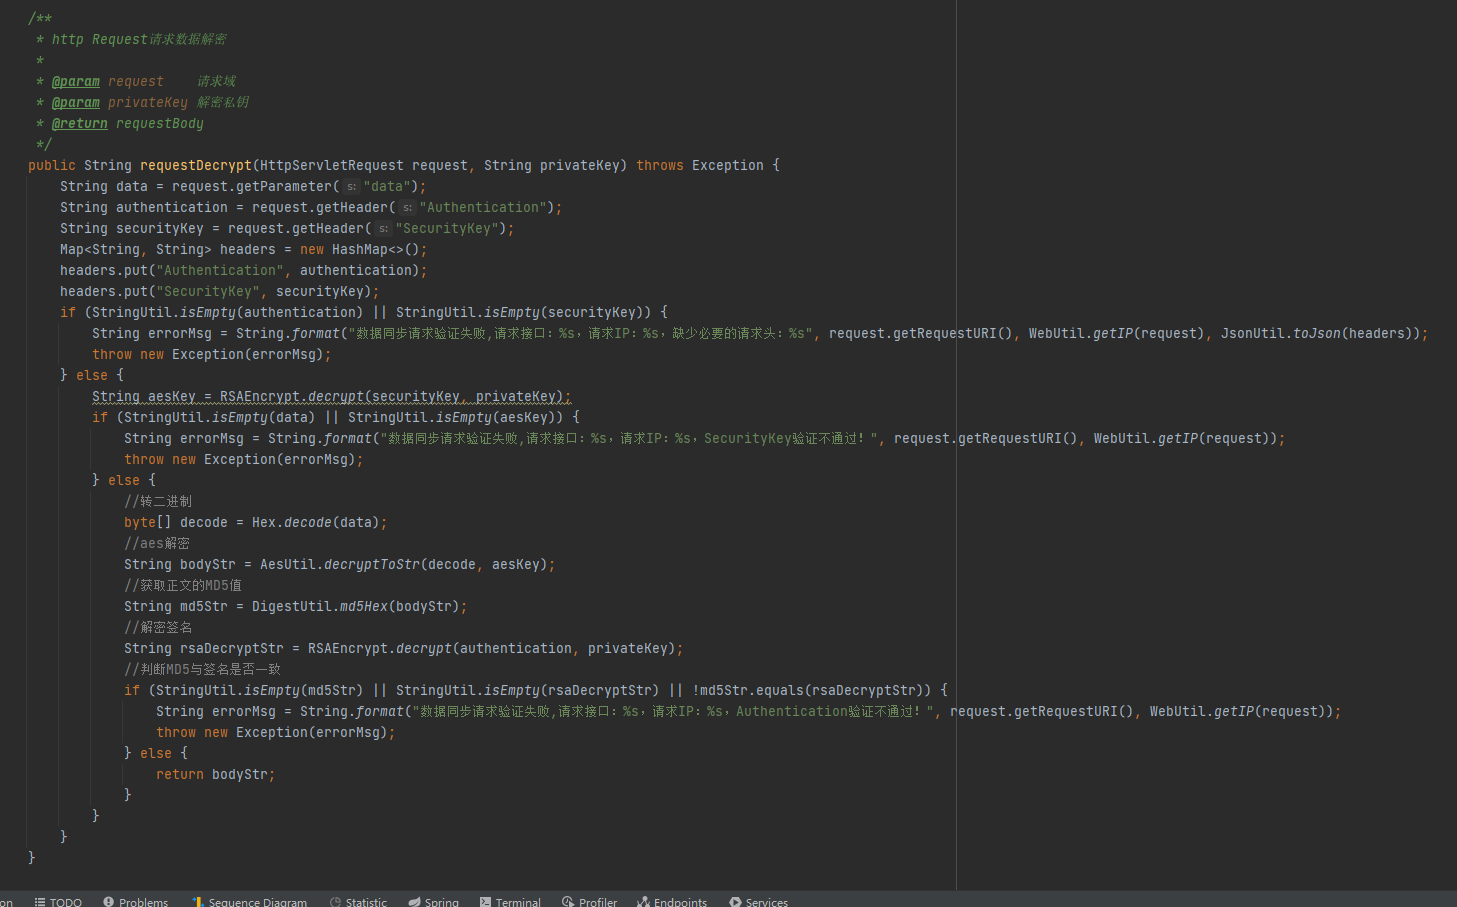Click the byte[] decode variable declaration
The height and width of the screenshot is (907, 1457).
click(x=176, y=522)
